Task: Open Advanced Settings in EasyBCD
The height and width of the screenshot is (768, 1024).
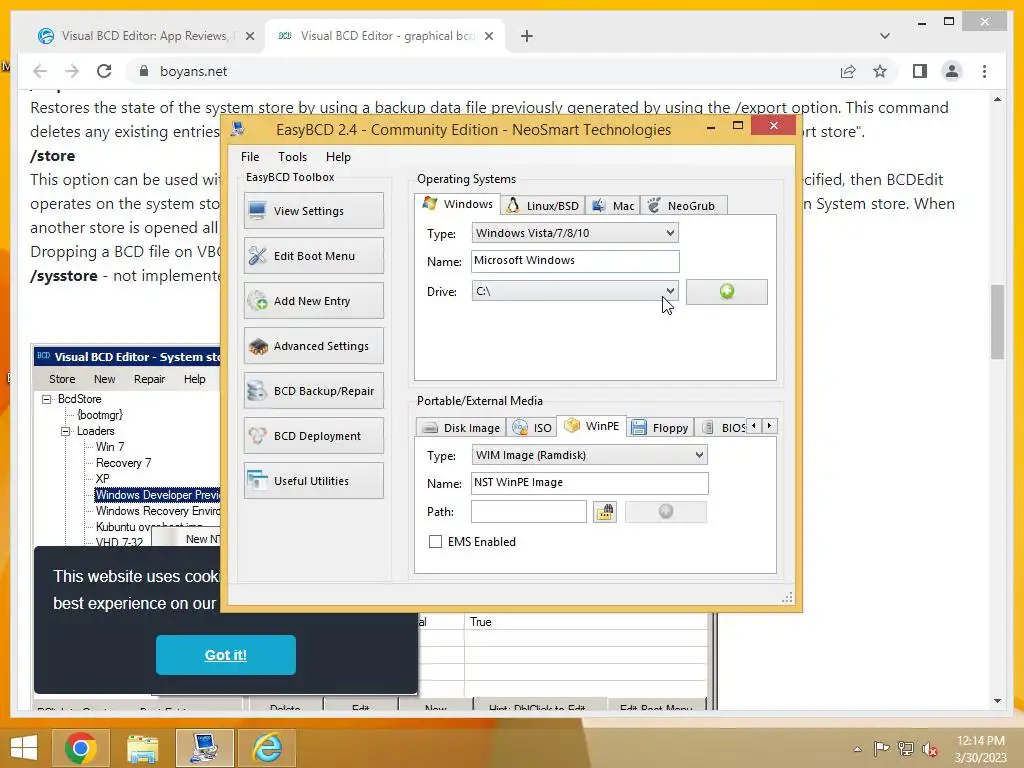Action: [x=313, y=346]
